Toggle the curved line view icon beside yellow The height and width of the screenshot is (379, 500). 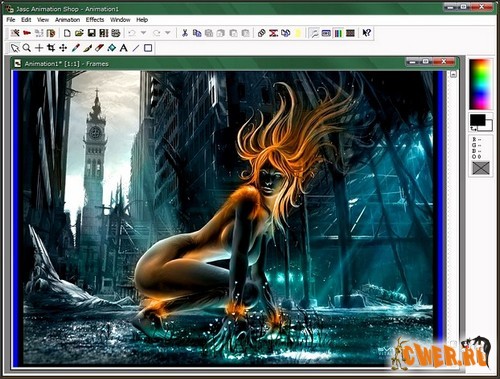click(x=314, y=33)
